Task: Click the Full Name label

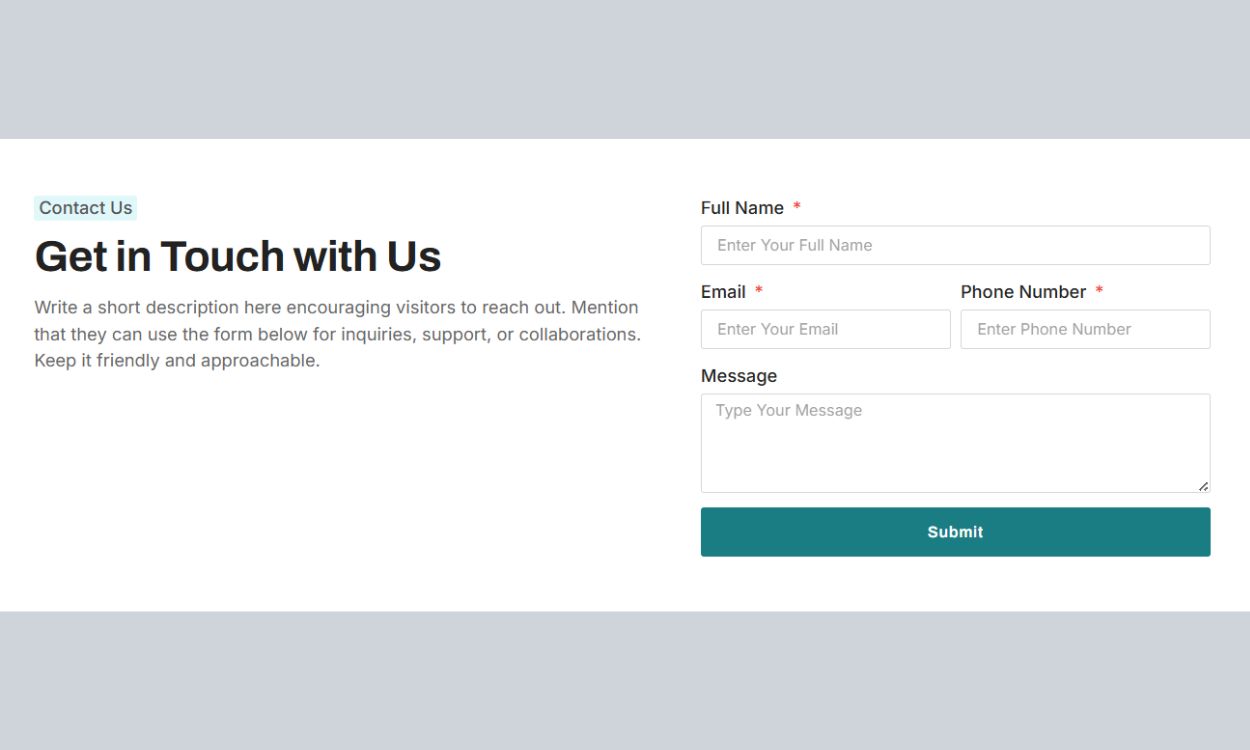Action: [742, 208]
